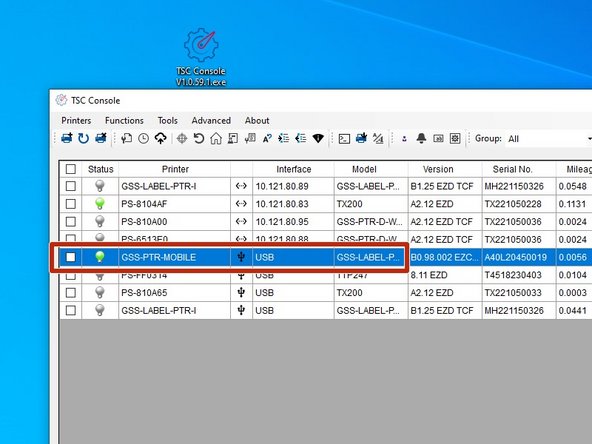Open the Functions menu
592x444 pixels.
pyautogui.click(x=124, y=120)
